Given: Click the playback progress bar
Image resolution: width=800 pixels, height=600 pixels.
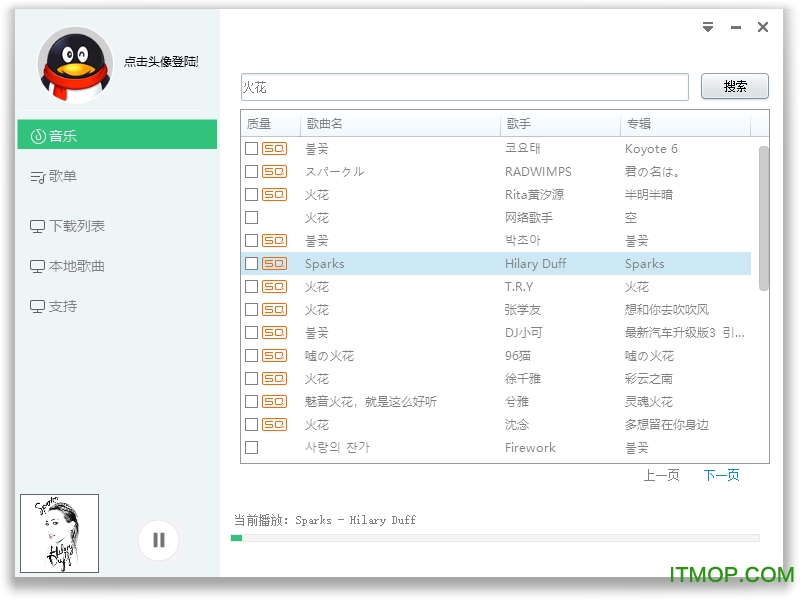Looking at the screenshot, I should pyautogui.click(x=500, y=537).
